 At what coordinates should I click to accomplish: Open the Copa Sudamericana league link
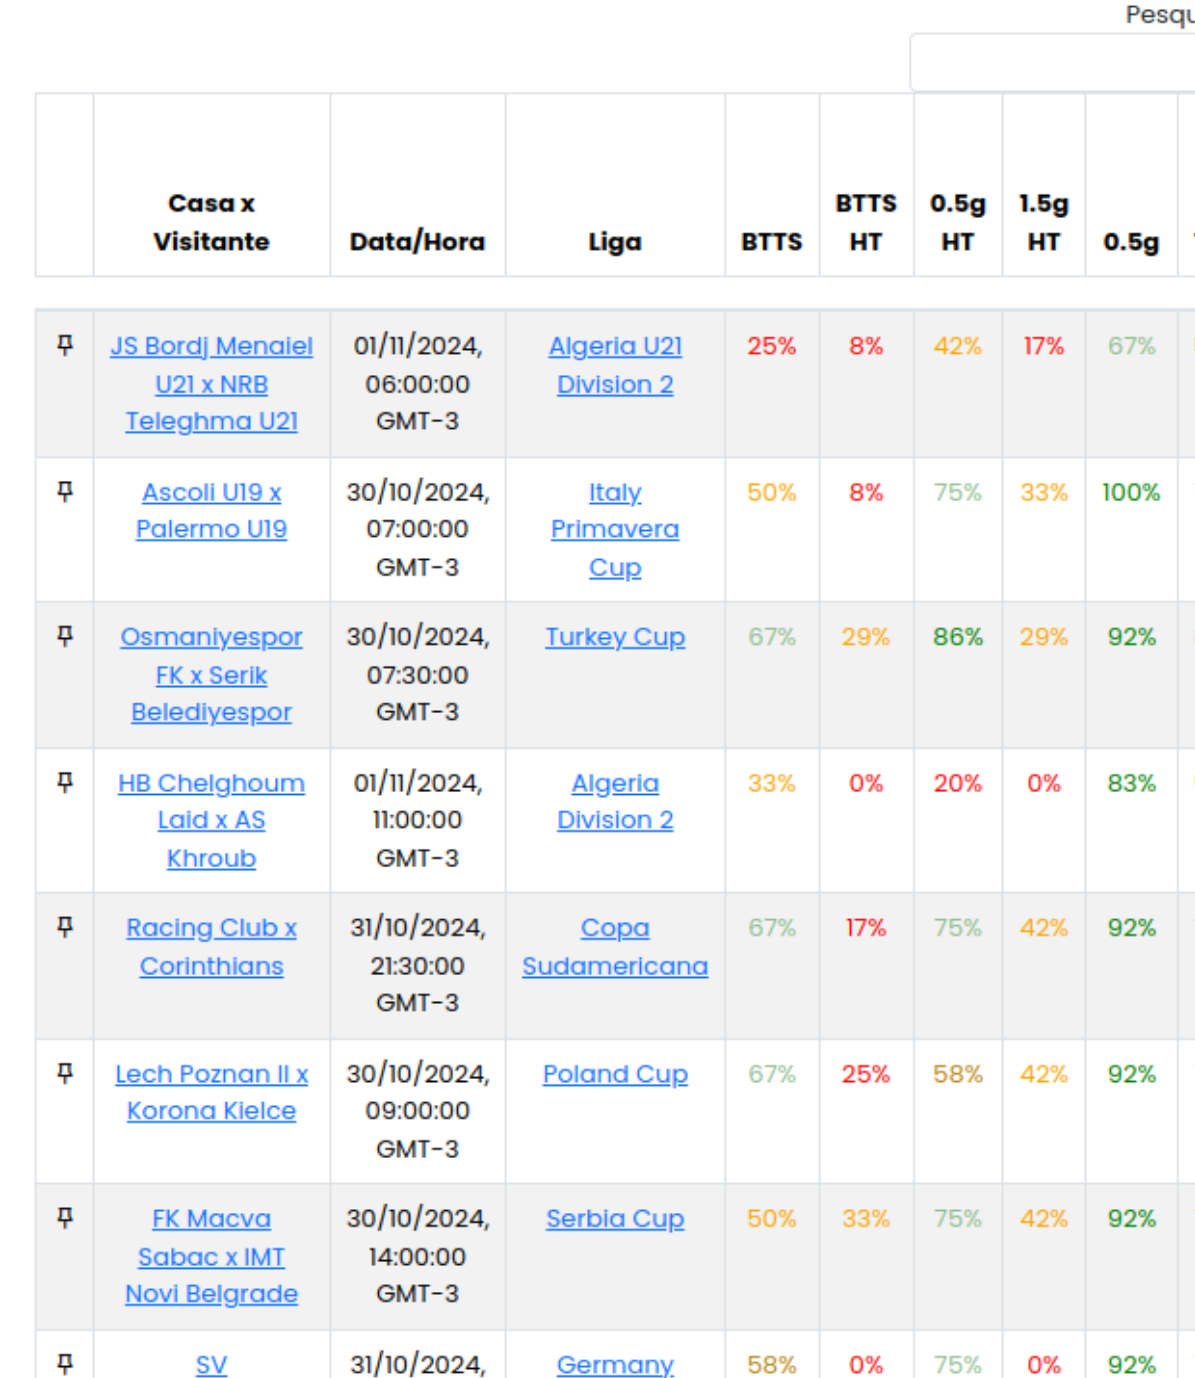click(x=614, y=947)
